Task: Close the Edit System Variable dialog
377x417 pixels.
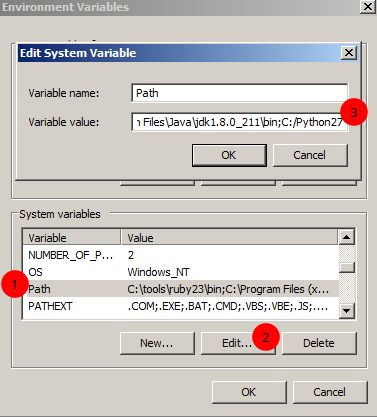Action: click(349, 53)
